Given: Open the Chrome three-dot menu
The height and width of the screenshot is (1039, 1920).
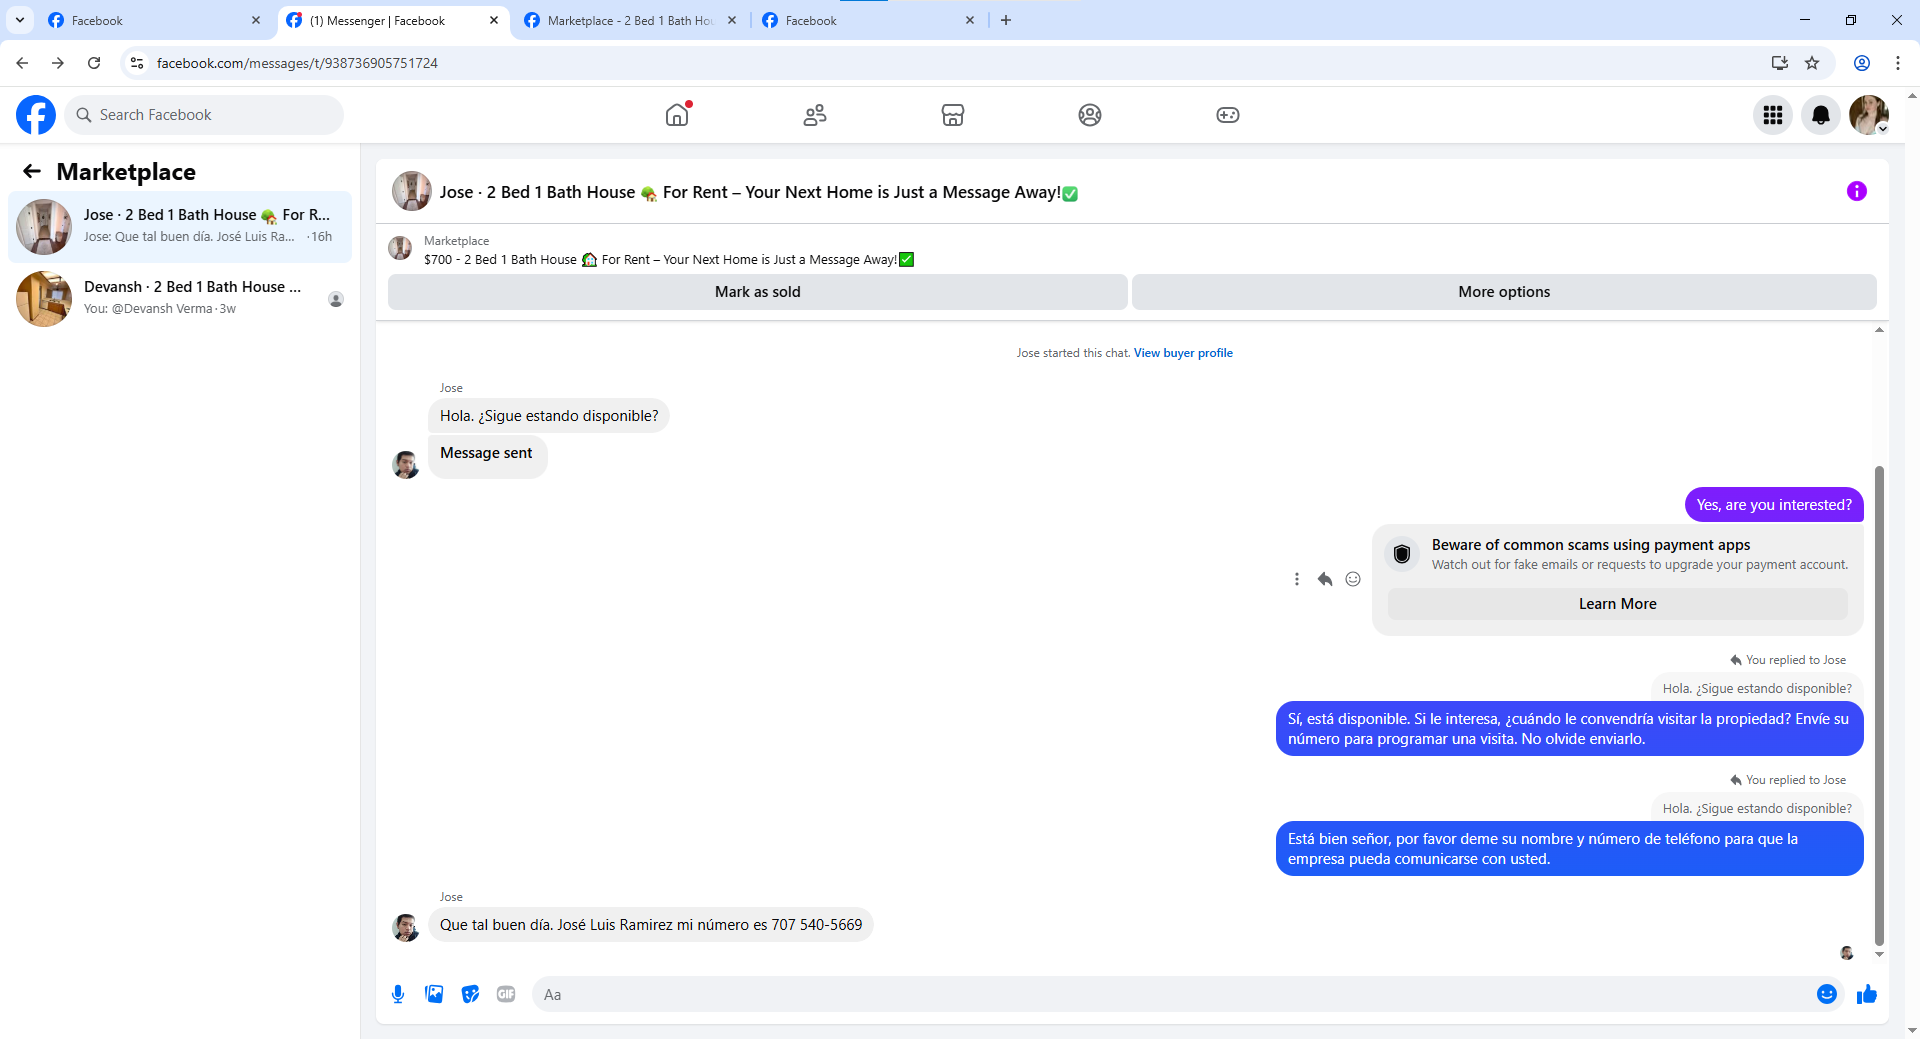Looking at the screenshot, I should [1898, 63].
